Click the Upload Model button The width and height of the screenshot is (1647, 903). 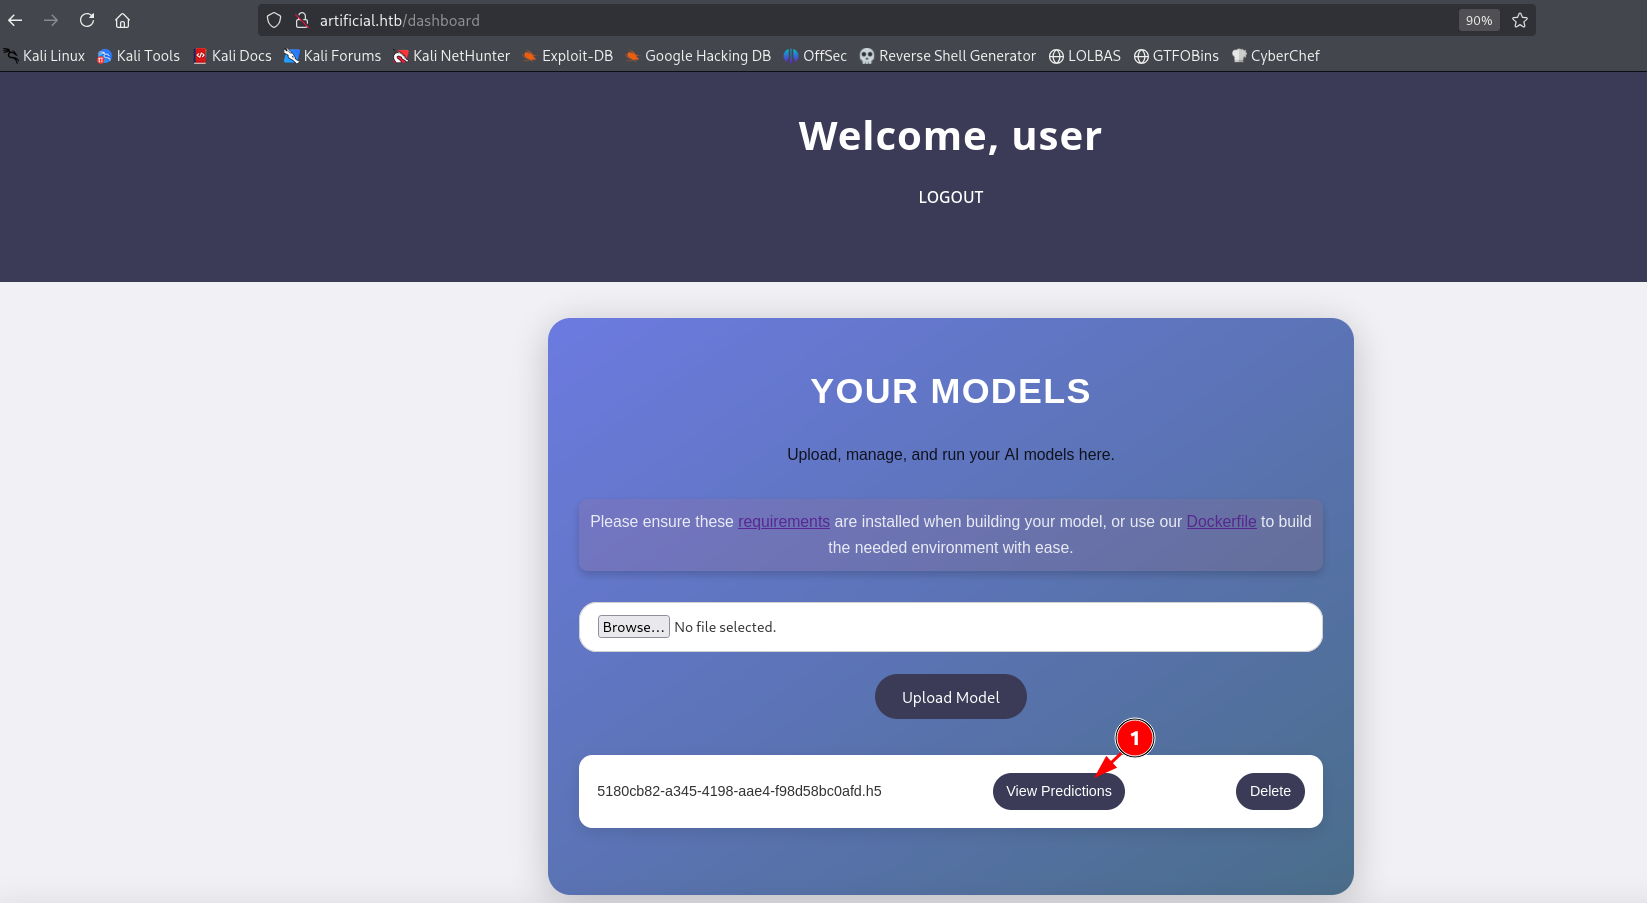[950, 697]
